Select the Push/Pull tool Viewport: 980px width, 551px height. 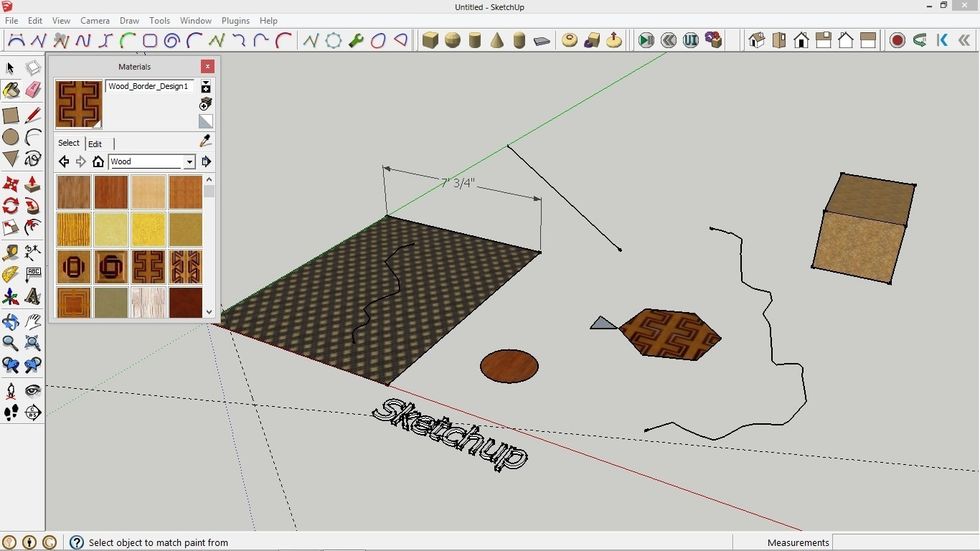click(x=32, y=184)
